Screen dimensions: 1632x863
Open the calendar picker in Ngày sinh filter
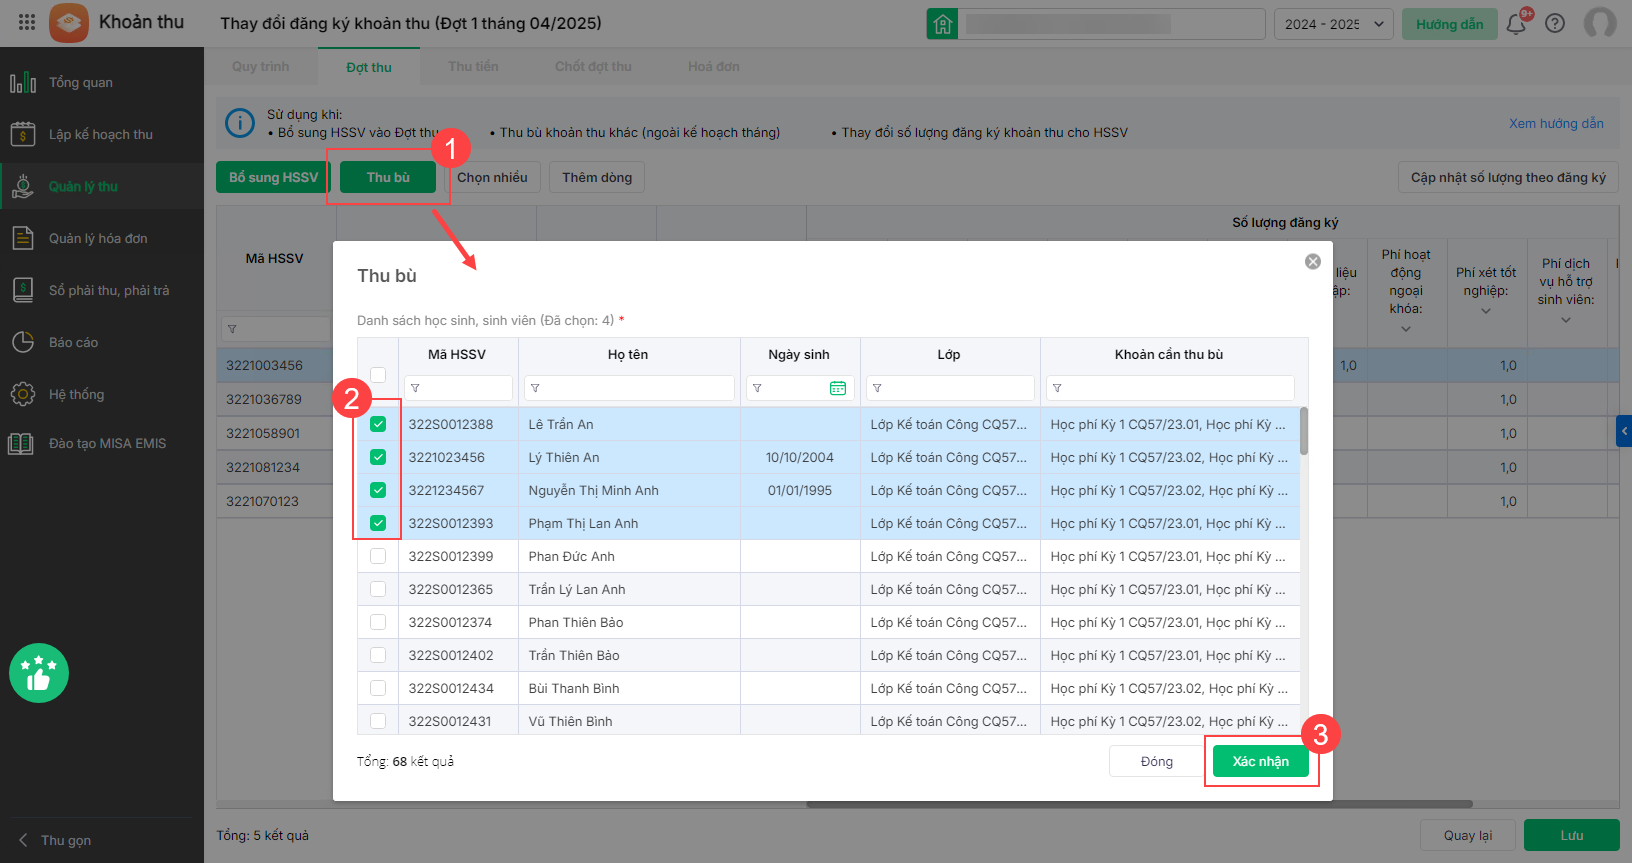pos(838,388)
